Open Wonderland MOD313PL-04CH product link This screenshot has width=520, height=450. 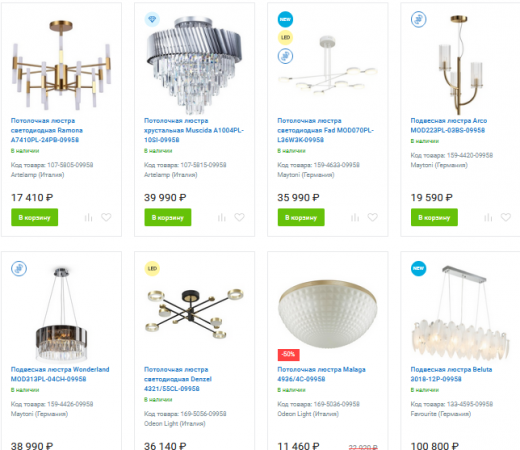(60, 374)
